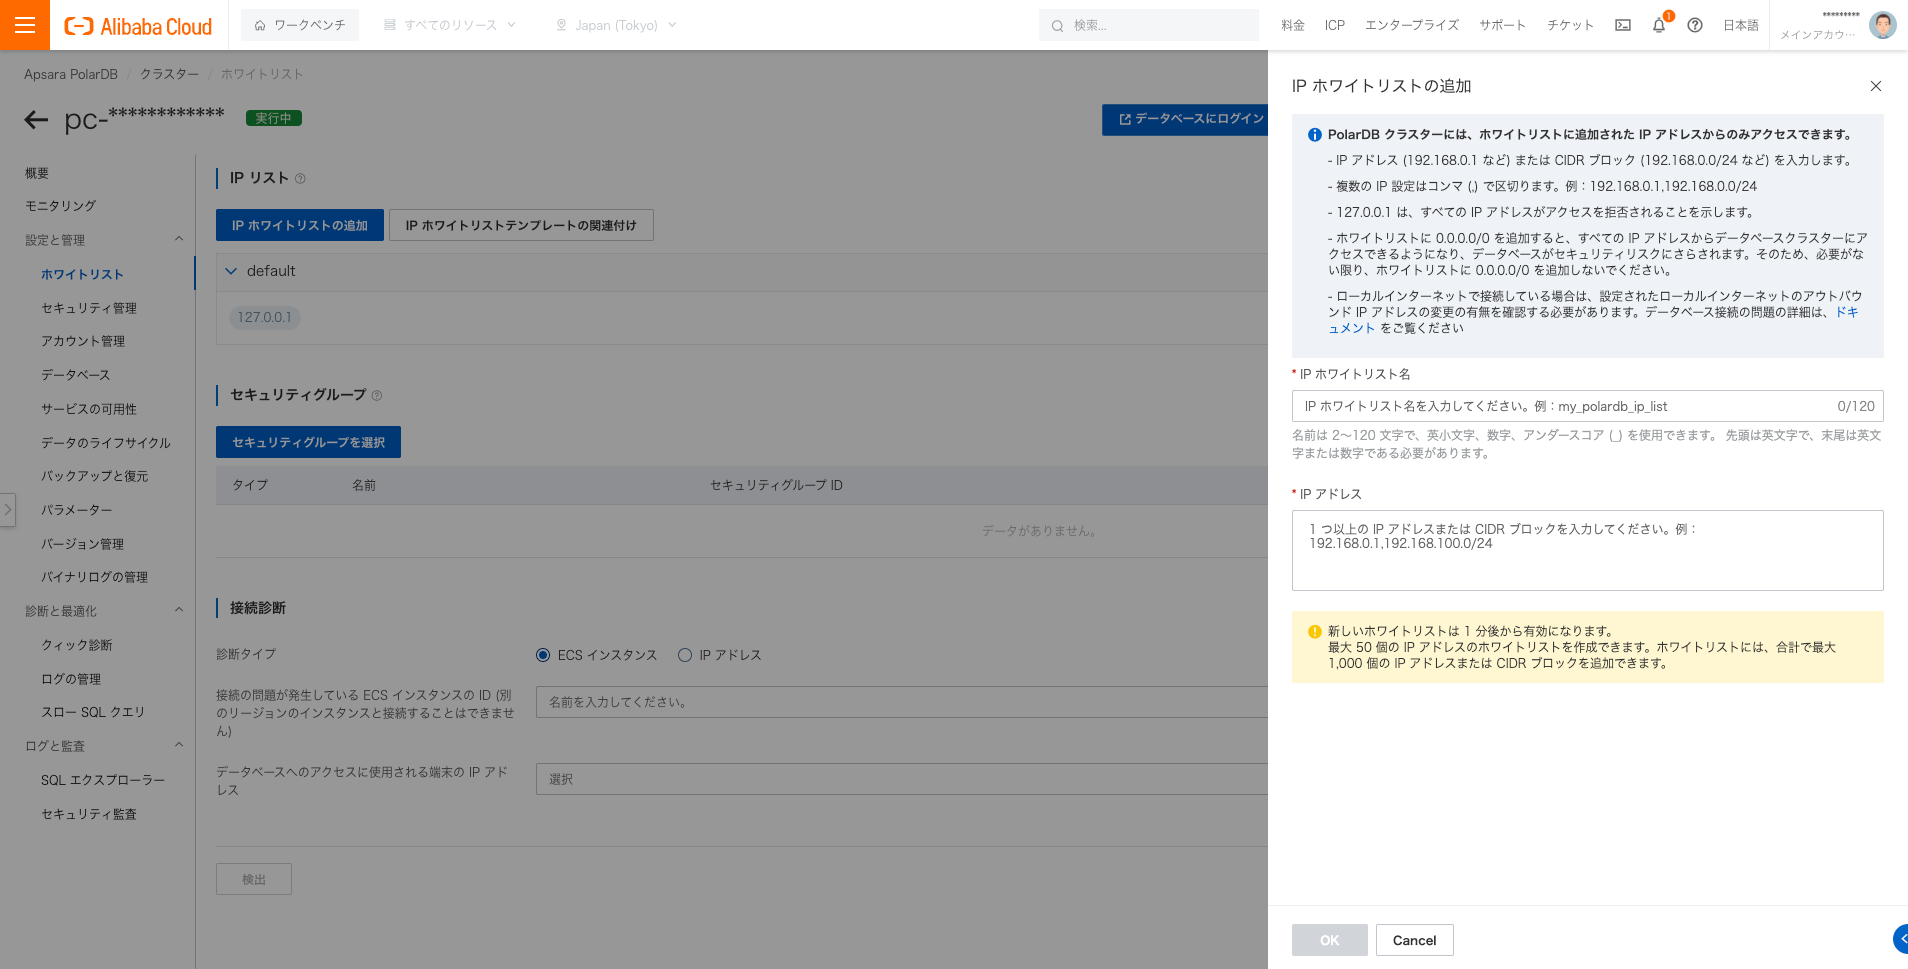Image resolution: width=1908 pixels, height=969 pixels.
Task: Click クラスター breadcrumb
Action: pos(169,74)
